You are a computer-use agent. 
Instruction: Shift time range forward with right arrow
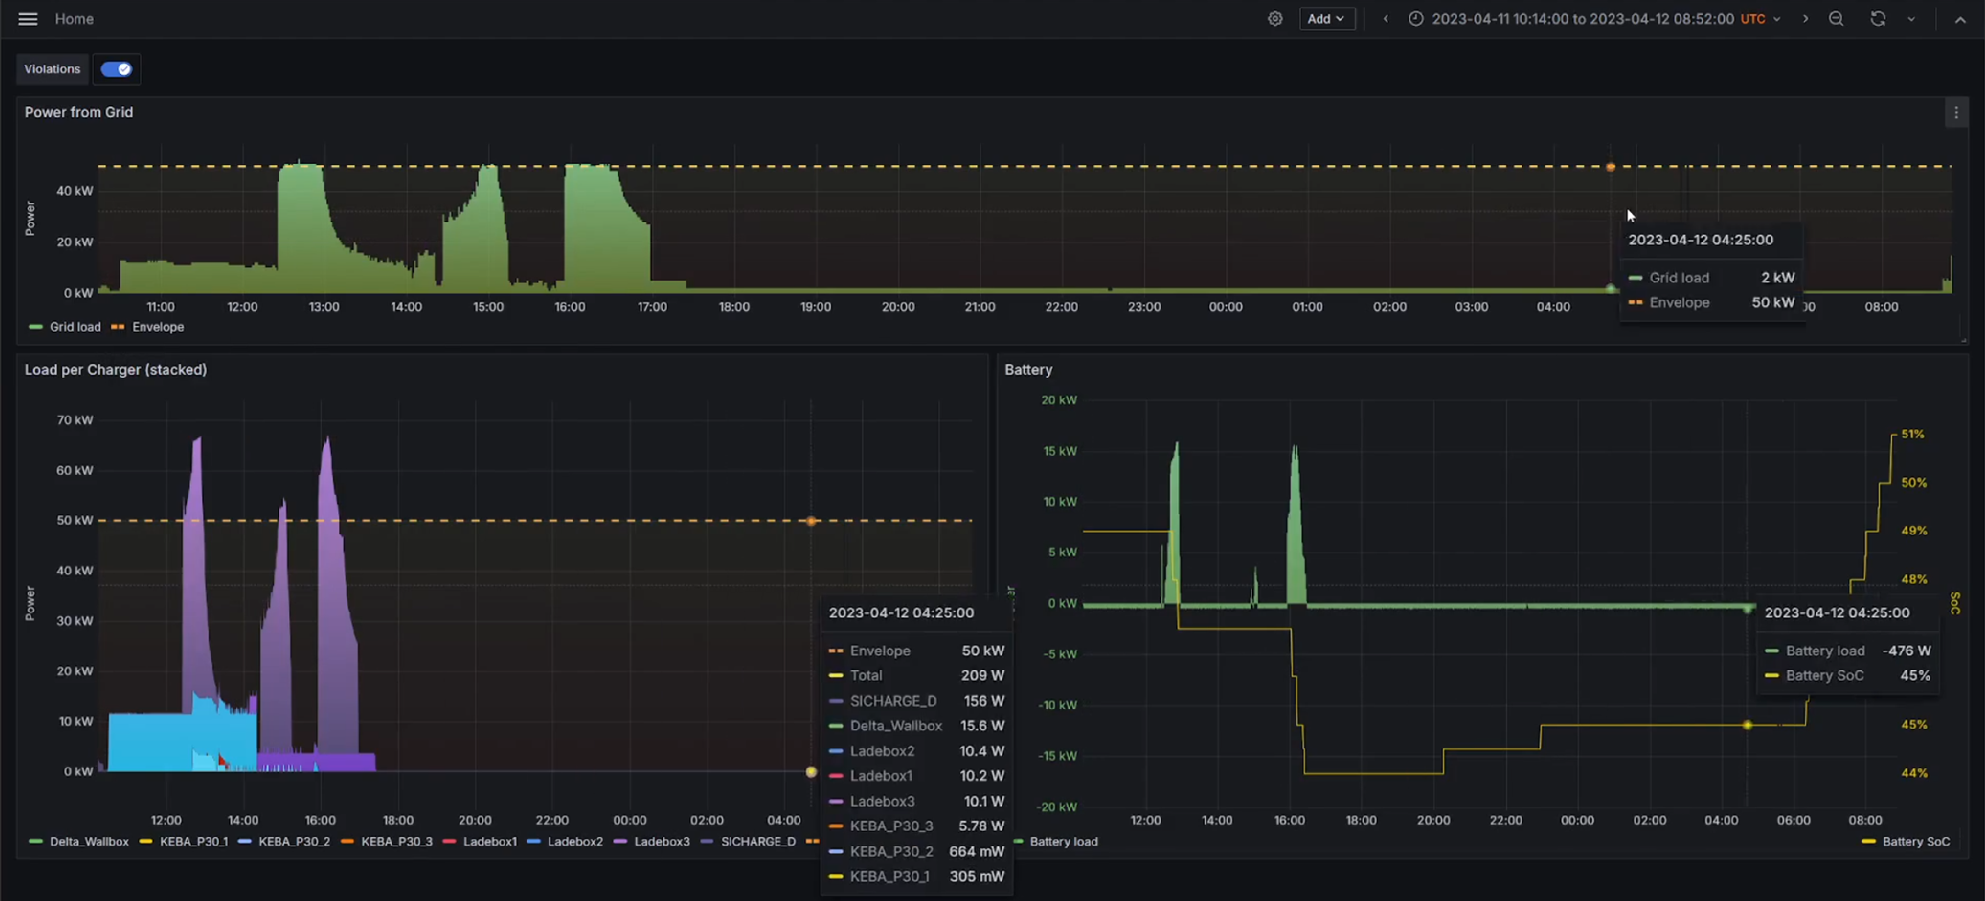pyautogui.click(x=1805, y=19)
